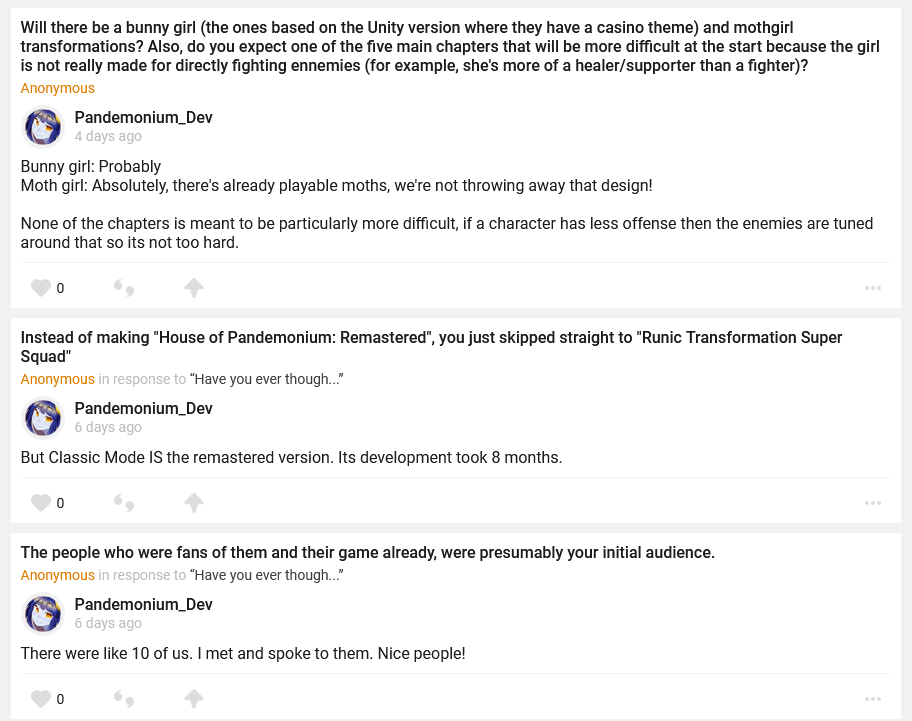The width and height of the screenshot is (912, 721).
Task: Open the "6 days ago" timestamp on Classic Mode answer
Action: pos(108,427)
